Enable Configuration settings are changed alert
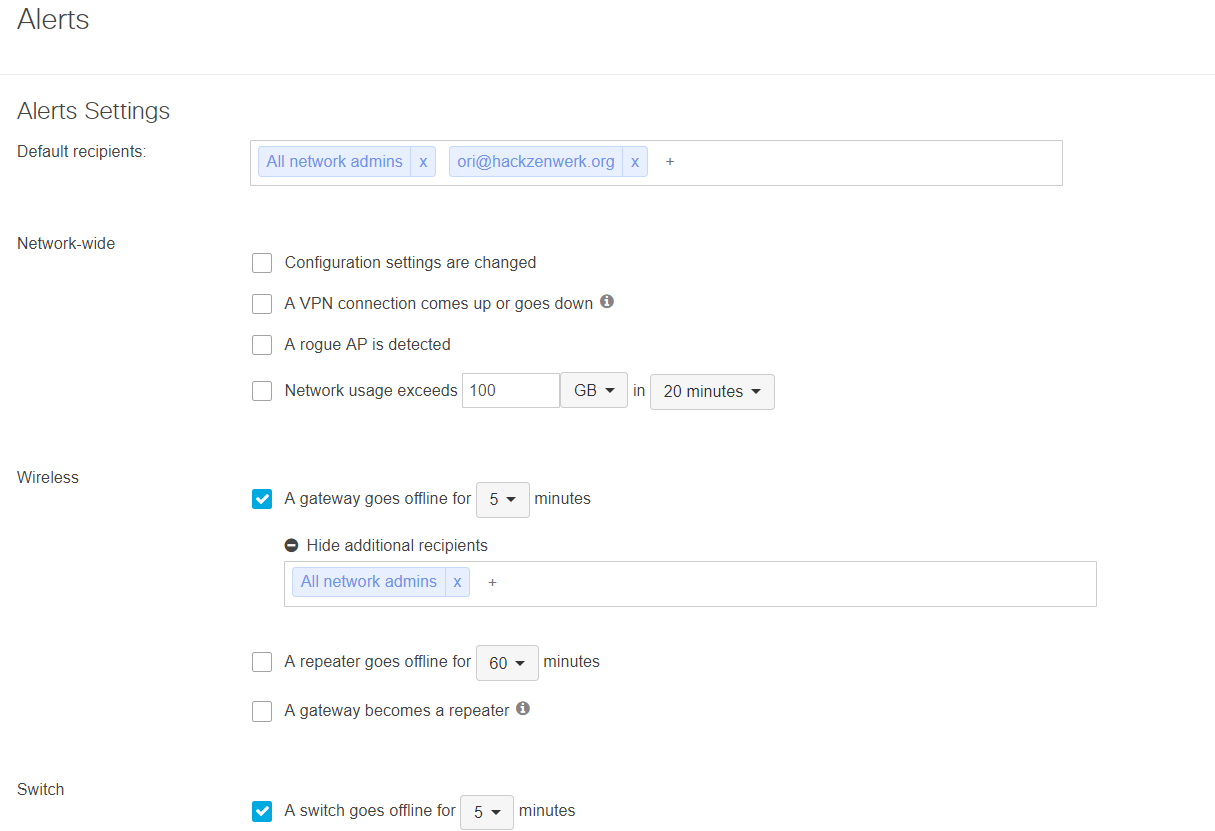1215x831 pixels. tap(262, 263)
